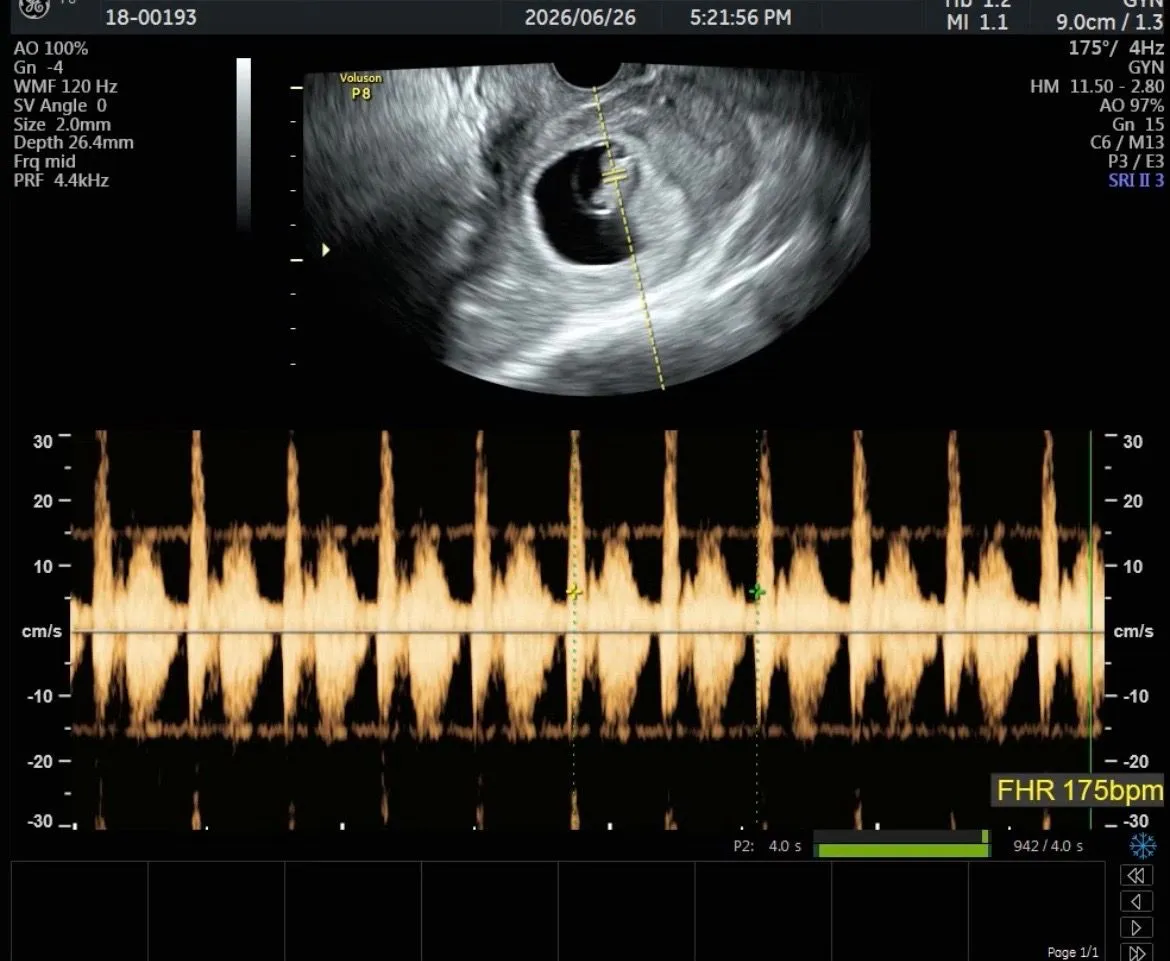Image resolution: width=1170 pixels, height=961 pixels.
Task: Select the first empty clipboard thumbnail slot
Action: coord(80,911)
